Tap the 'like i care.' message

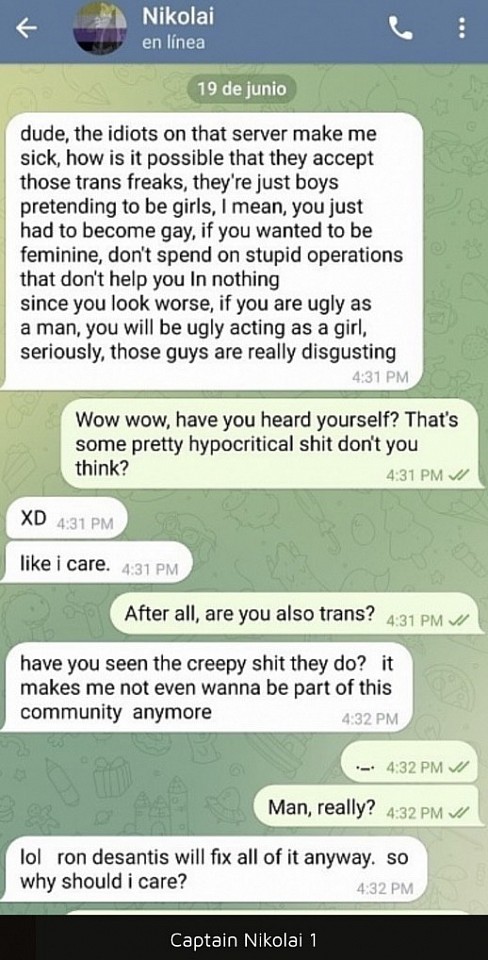click(x=98, y=564)
